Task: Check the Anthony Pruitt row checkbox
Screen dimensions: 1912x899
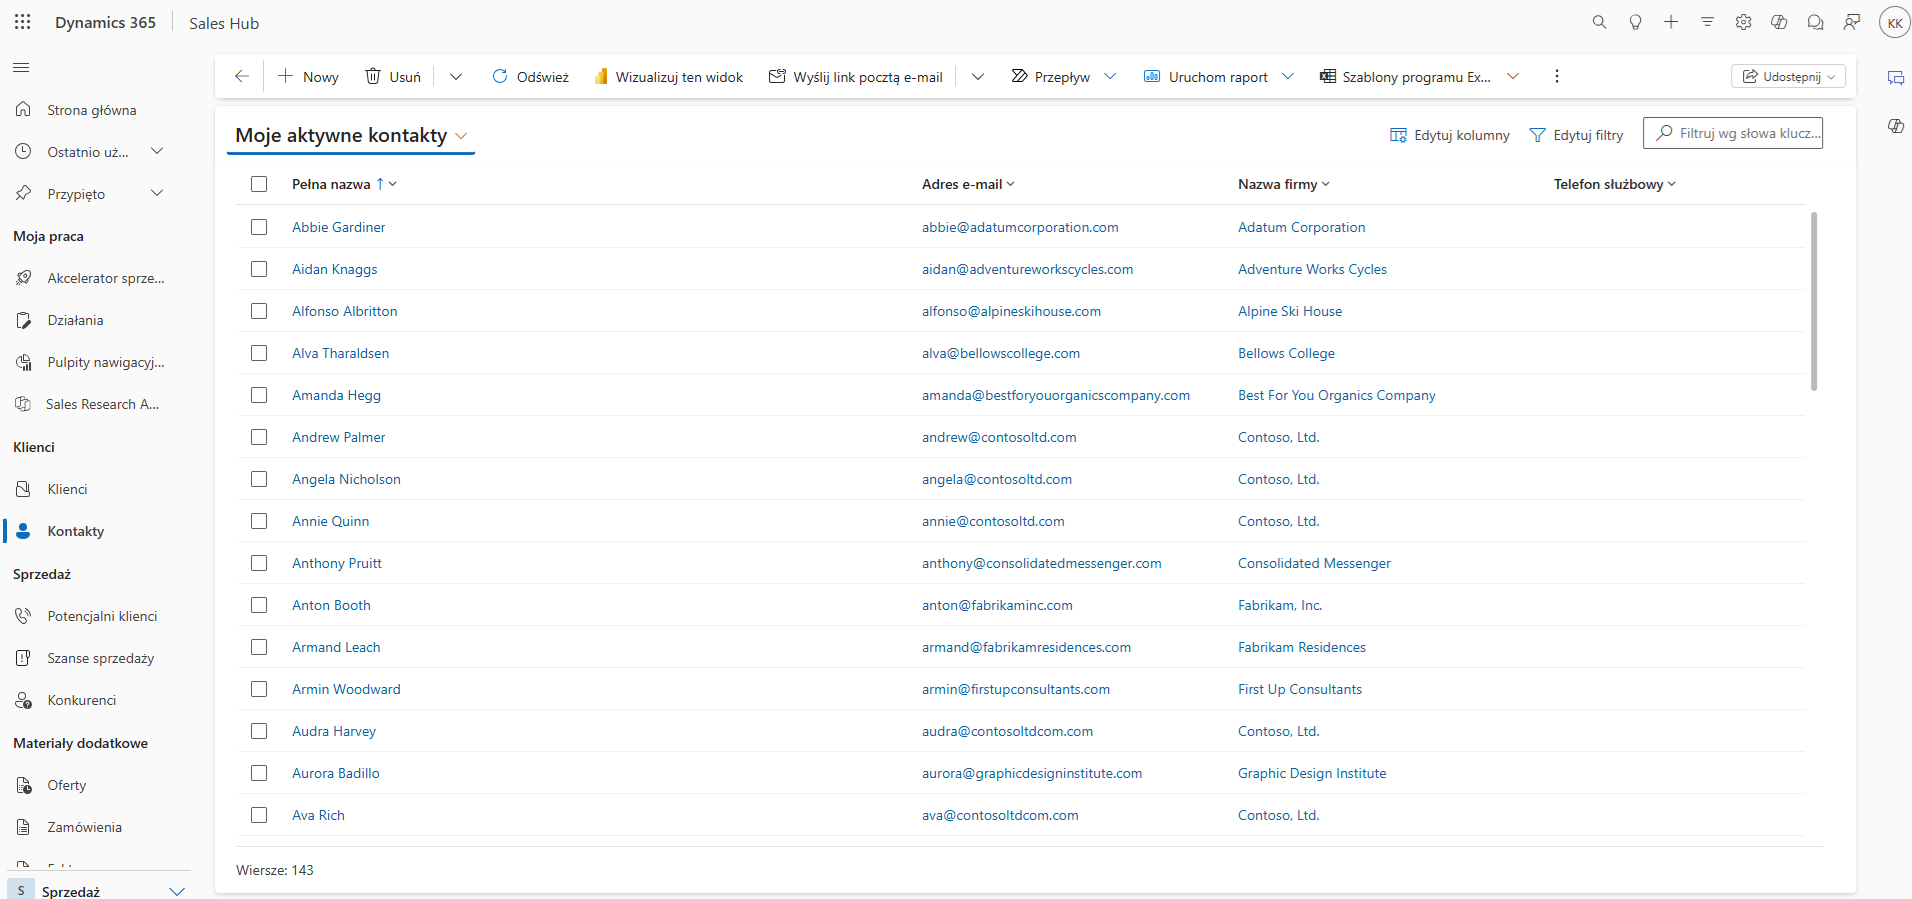Action: click(x=259, y=563)
